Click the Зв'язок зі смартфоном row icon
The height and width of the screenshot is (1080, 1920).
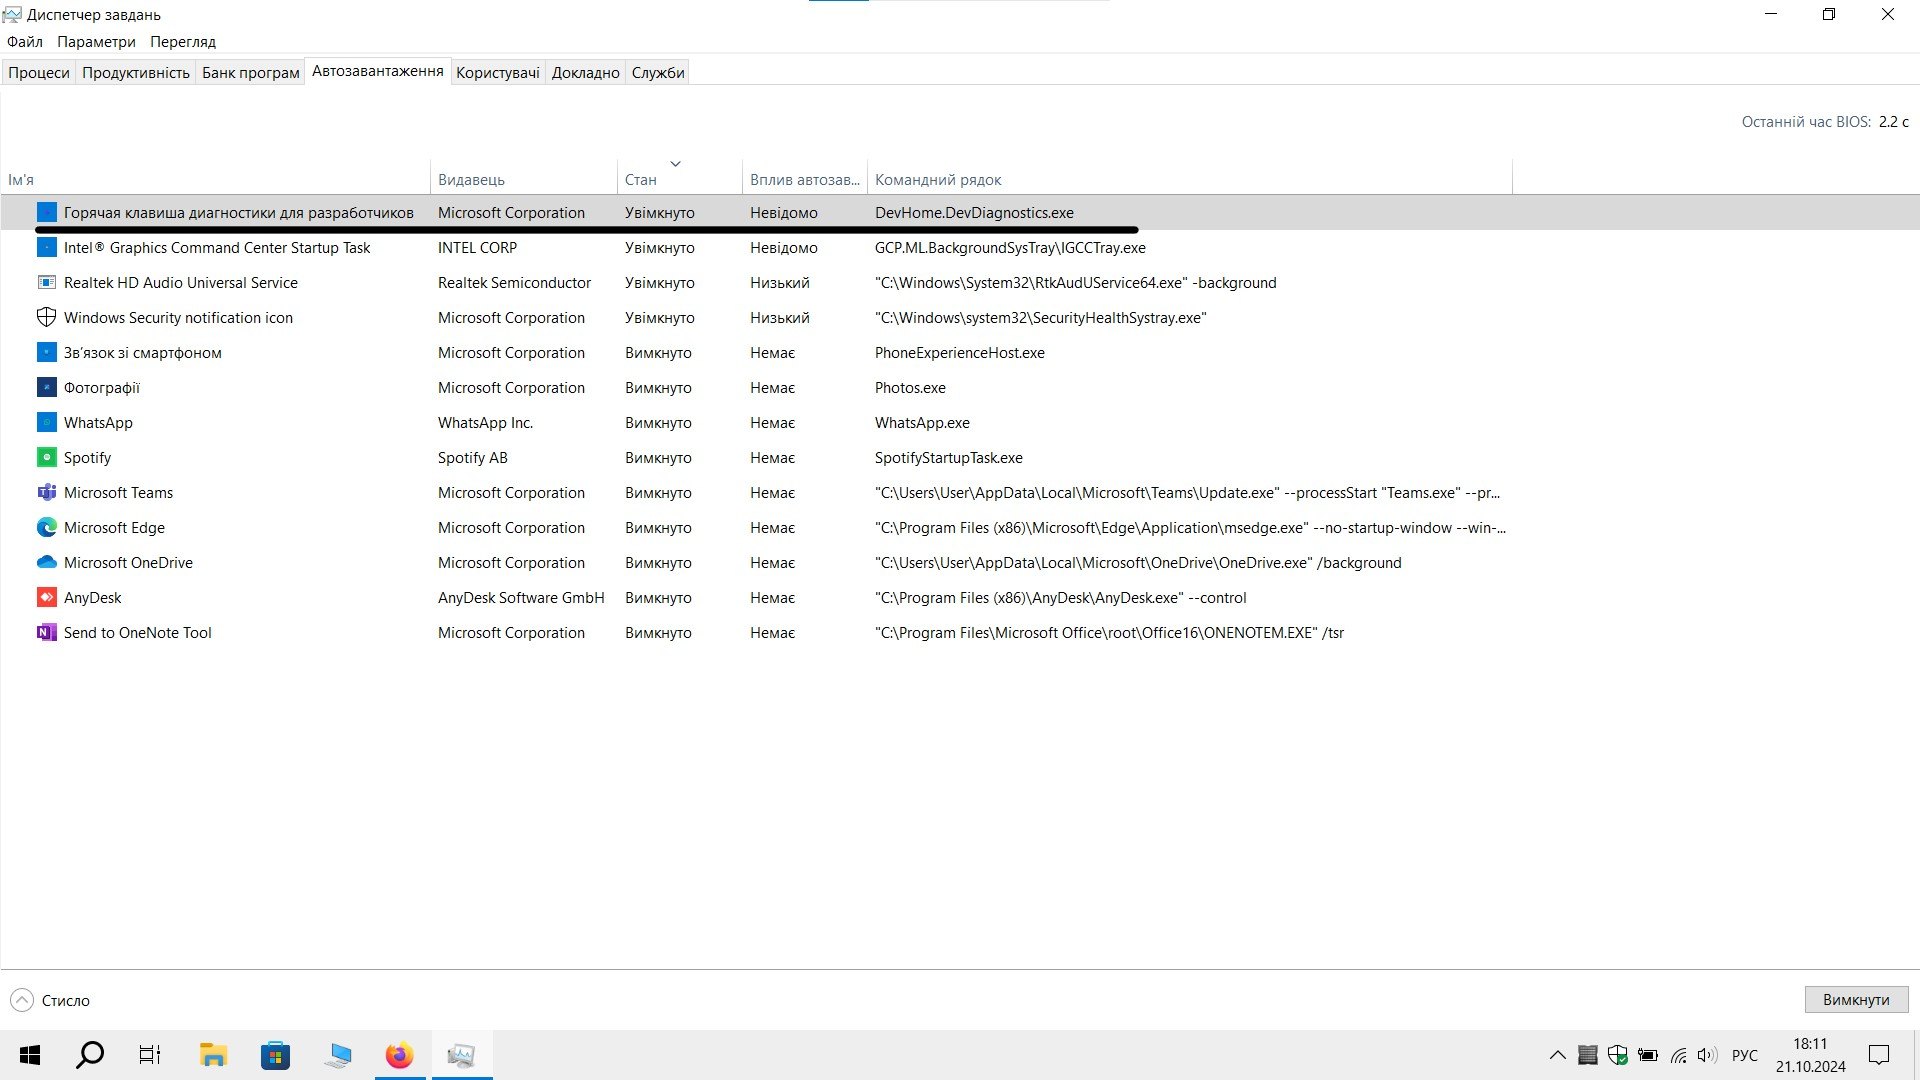coord(46,352)
